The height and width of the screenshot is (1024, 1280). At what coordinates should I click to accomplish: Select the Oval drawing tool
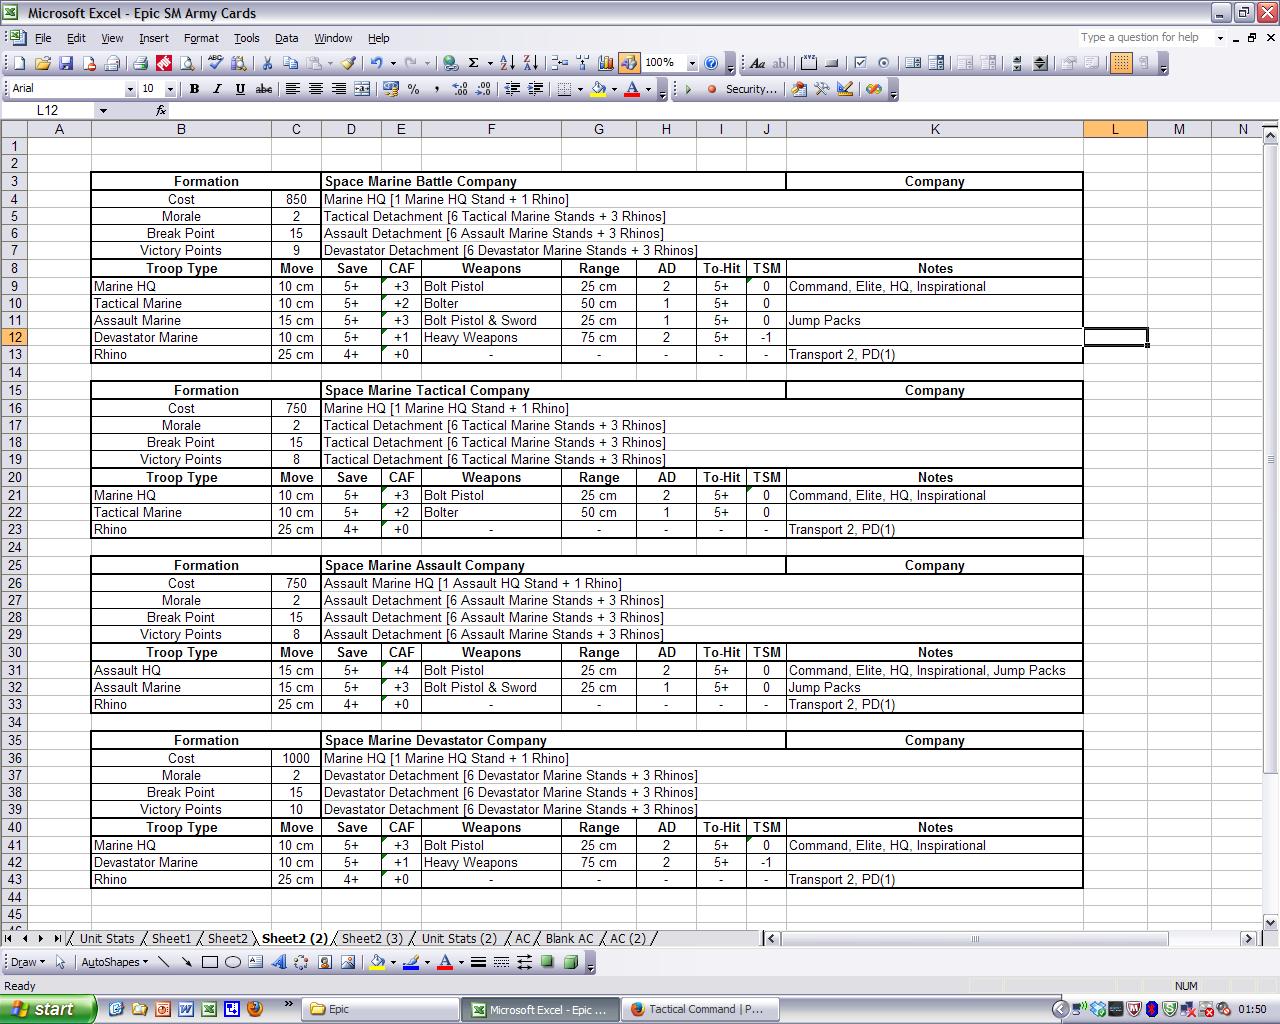pyautogui.click(x=232, y=962)
